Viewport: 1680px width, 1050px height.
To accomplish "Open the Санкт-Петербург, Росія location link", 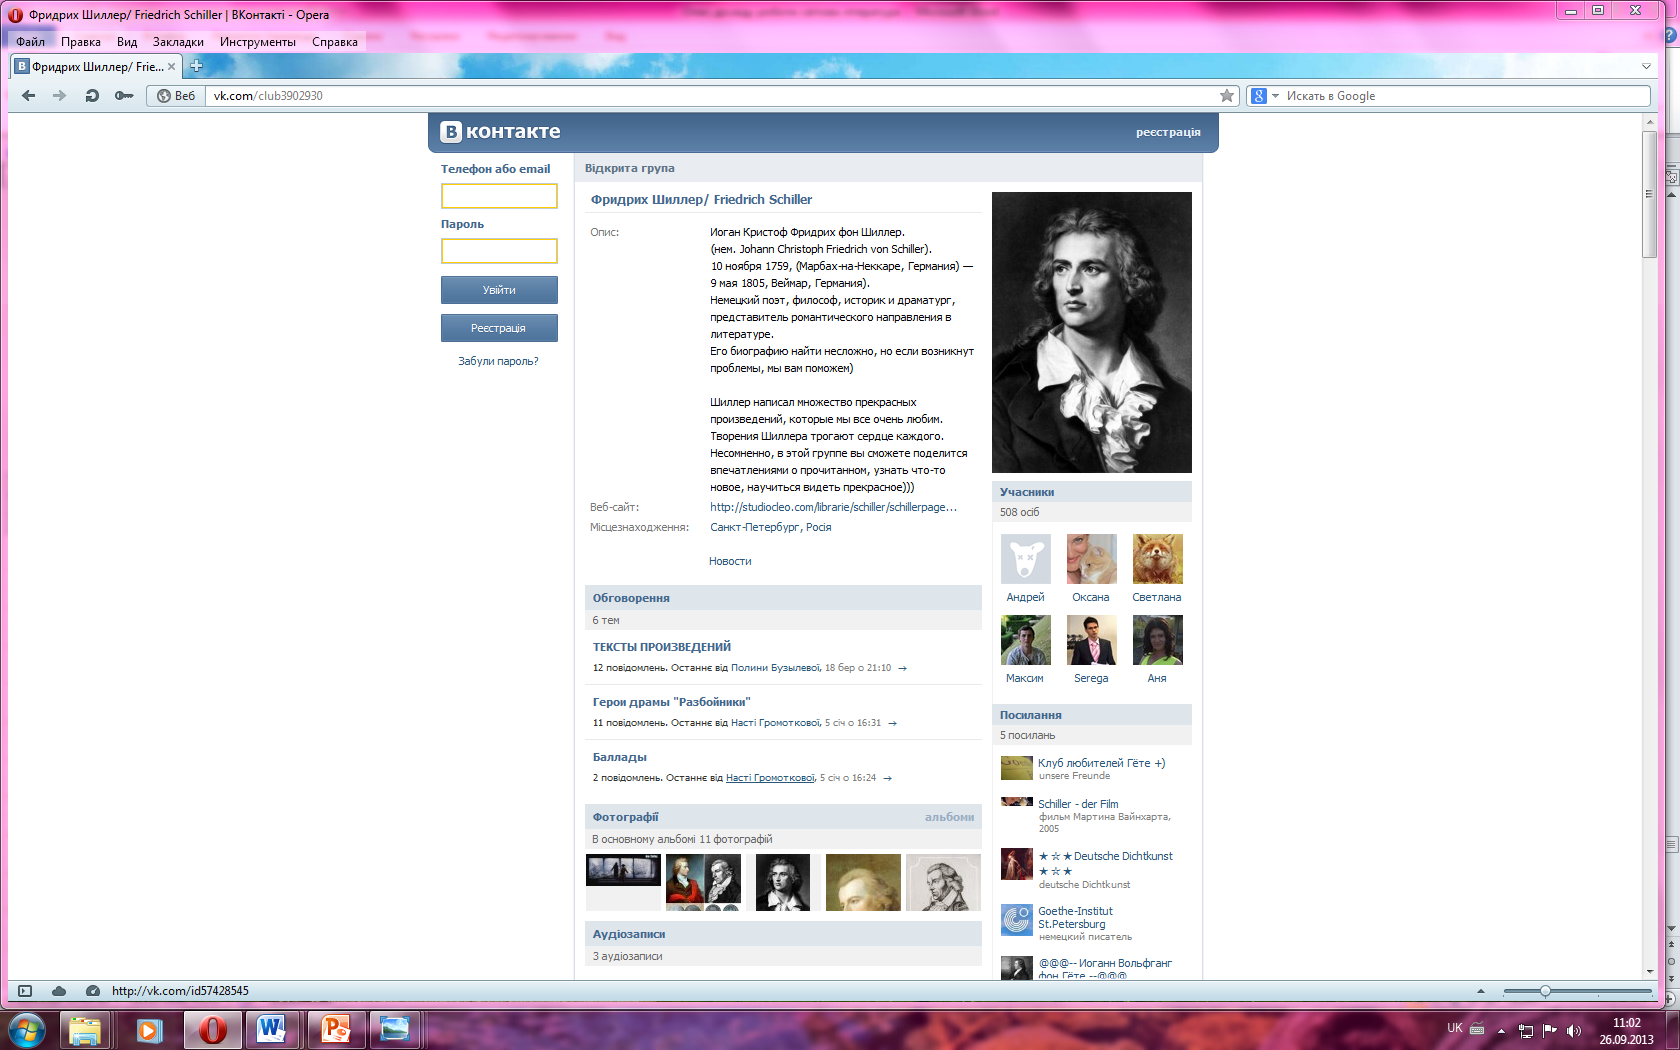I will pos(770,527).
